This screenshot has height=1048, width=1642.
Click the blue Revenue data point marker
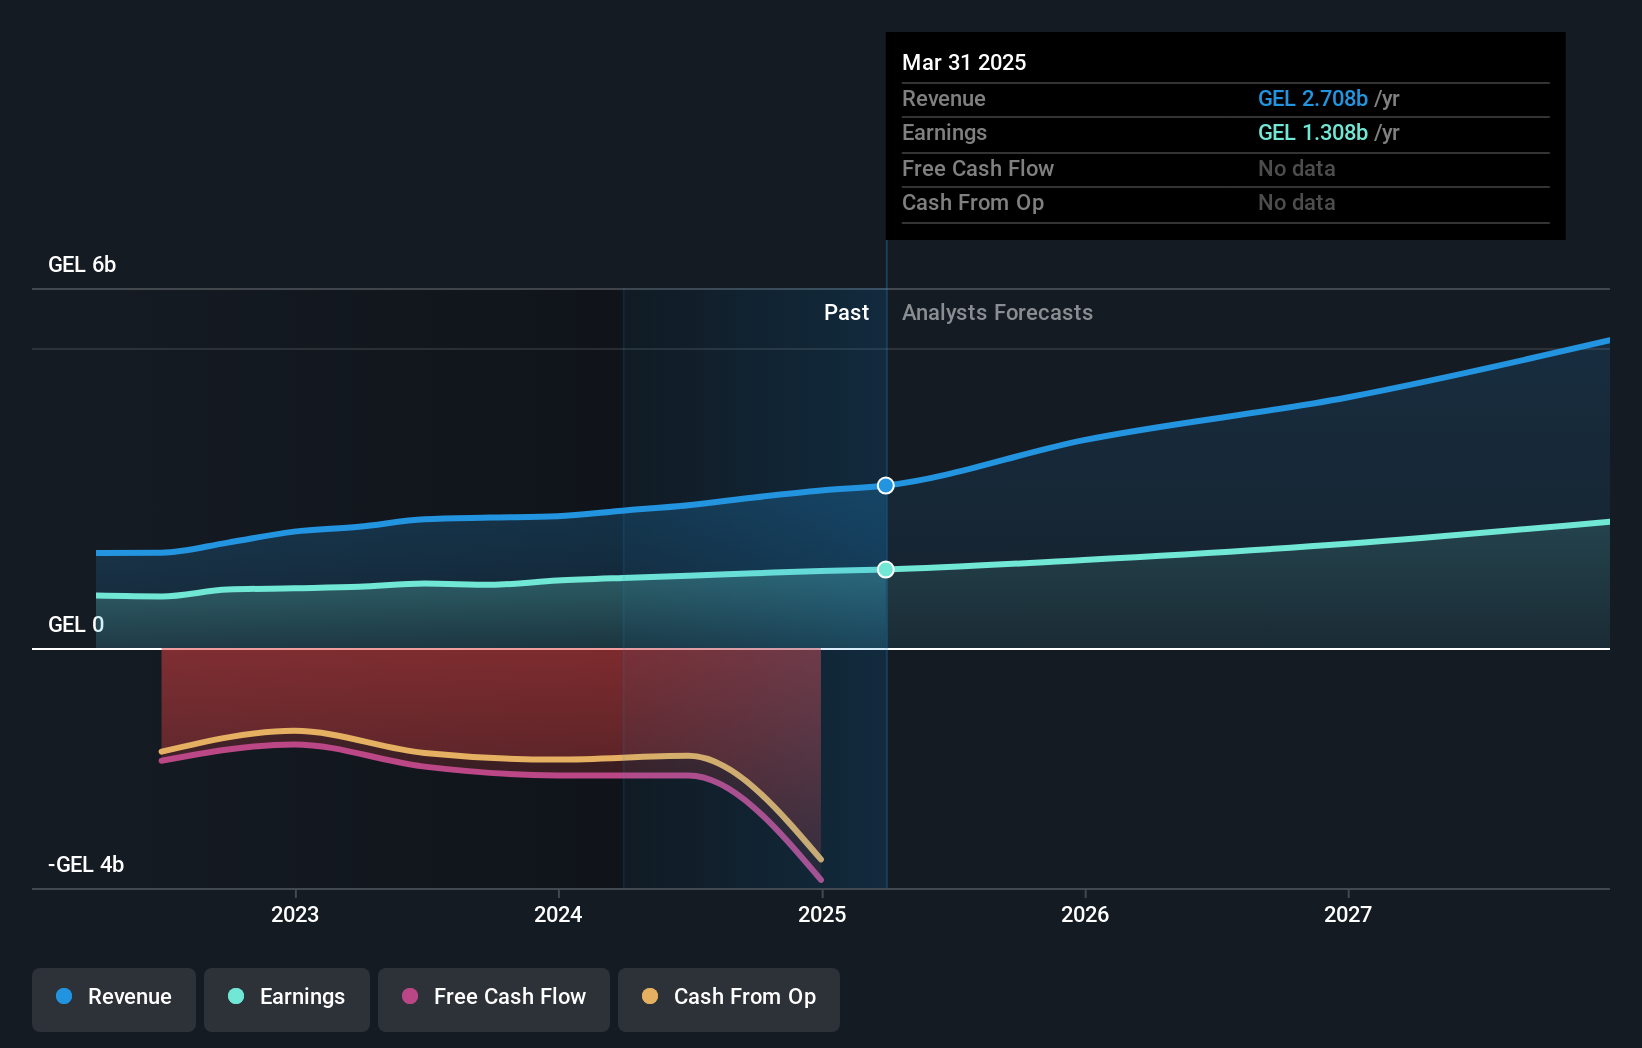(886, 486)
